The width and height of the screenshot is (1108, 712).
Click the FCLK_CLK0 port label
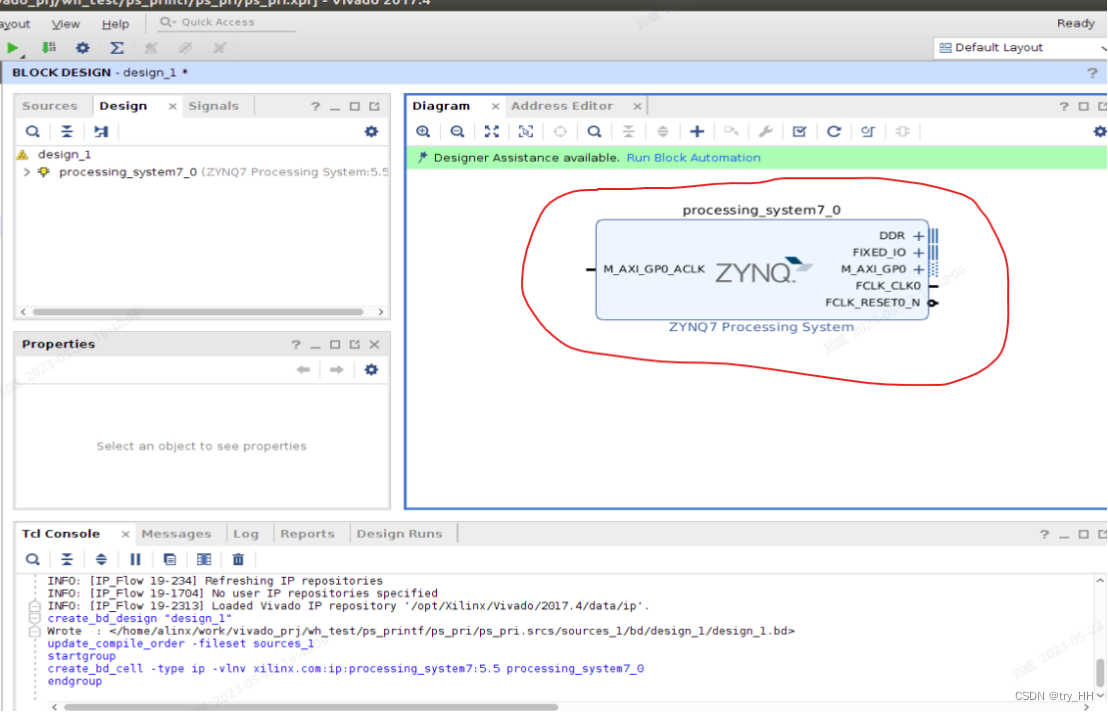click(888, 286)
